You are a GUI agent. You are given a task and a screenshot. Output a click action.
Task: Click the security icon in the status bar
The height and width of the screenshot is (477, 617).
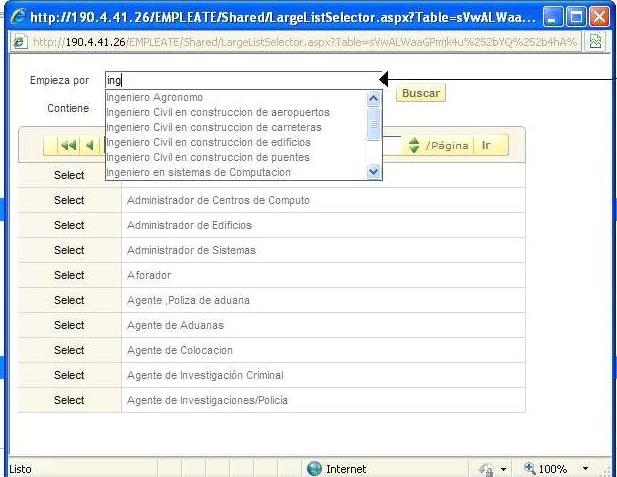pos(488,468)
